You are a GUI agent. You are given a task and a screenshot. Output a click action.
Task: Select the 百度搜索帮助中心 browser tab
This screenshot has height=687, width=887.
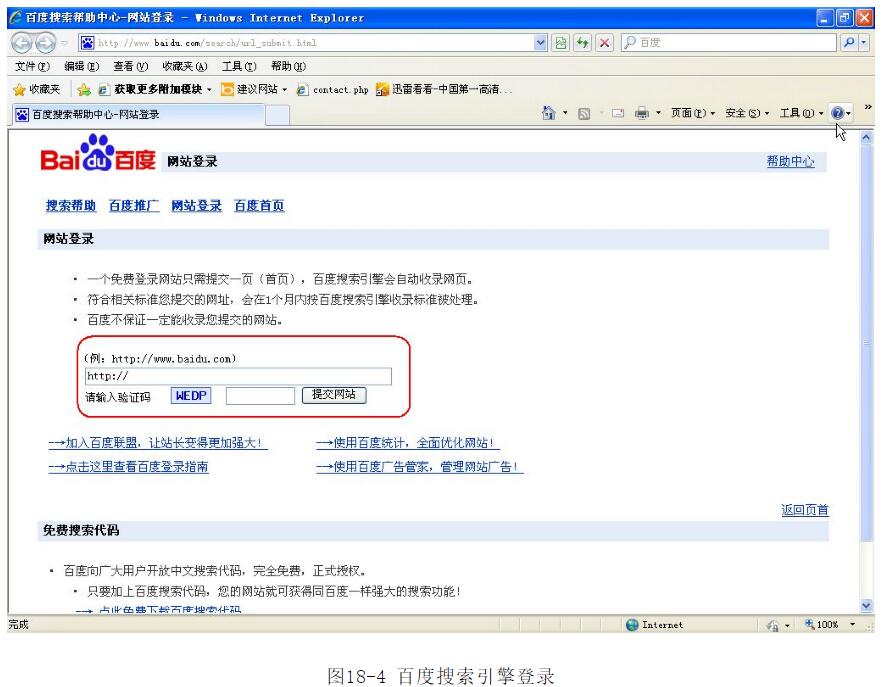pos(95,114)
